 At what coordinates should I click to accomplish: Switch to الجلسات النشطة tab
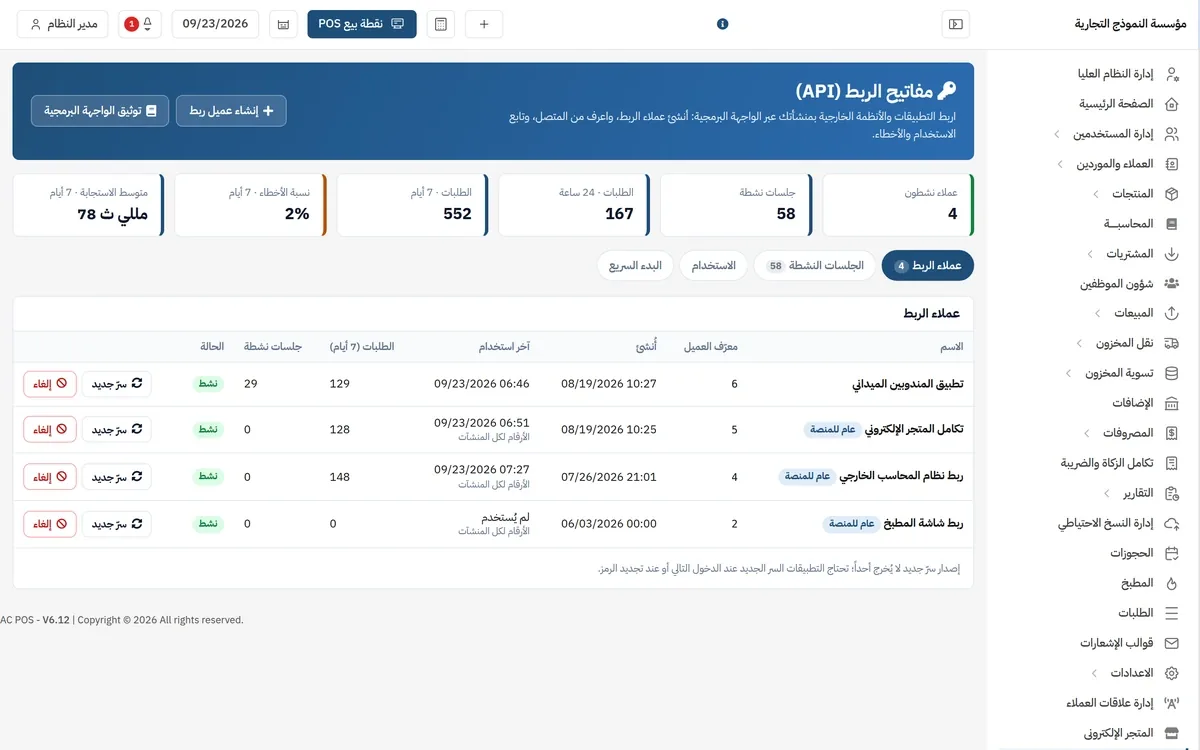815,266
